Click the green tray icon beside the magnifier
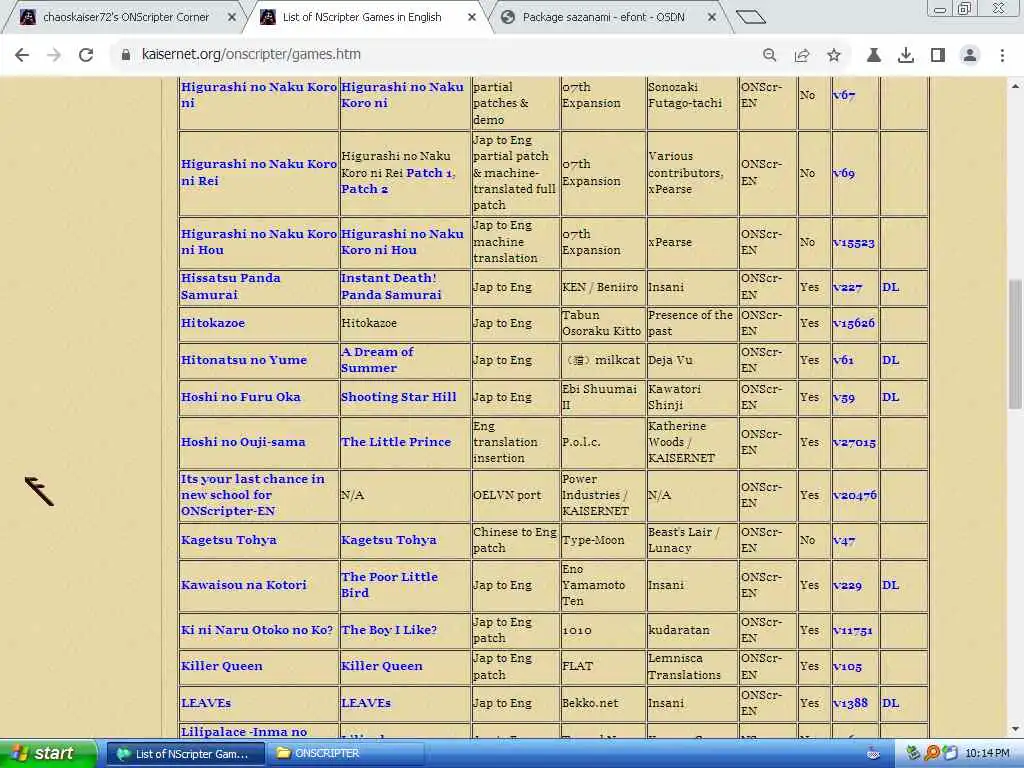The image size is (1024, 768). (914, 754)
